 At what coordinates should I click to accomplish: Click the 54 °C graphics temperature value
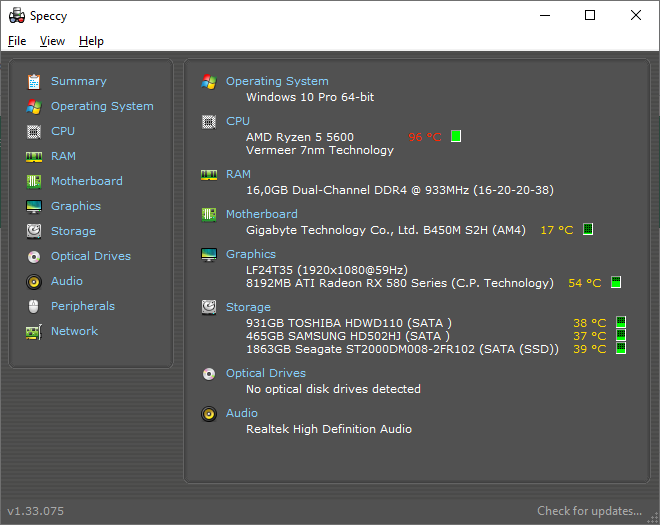pyautogui.click(x=585, y=283)
